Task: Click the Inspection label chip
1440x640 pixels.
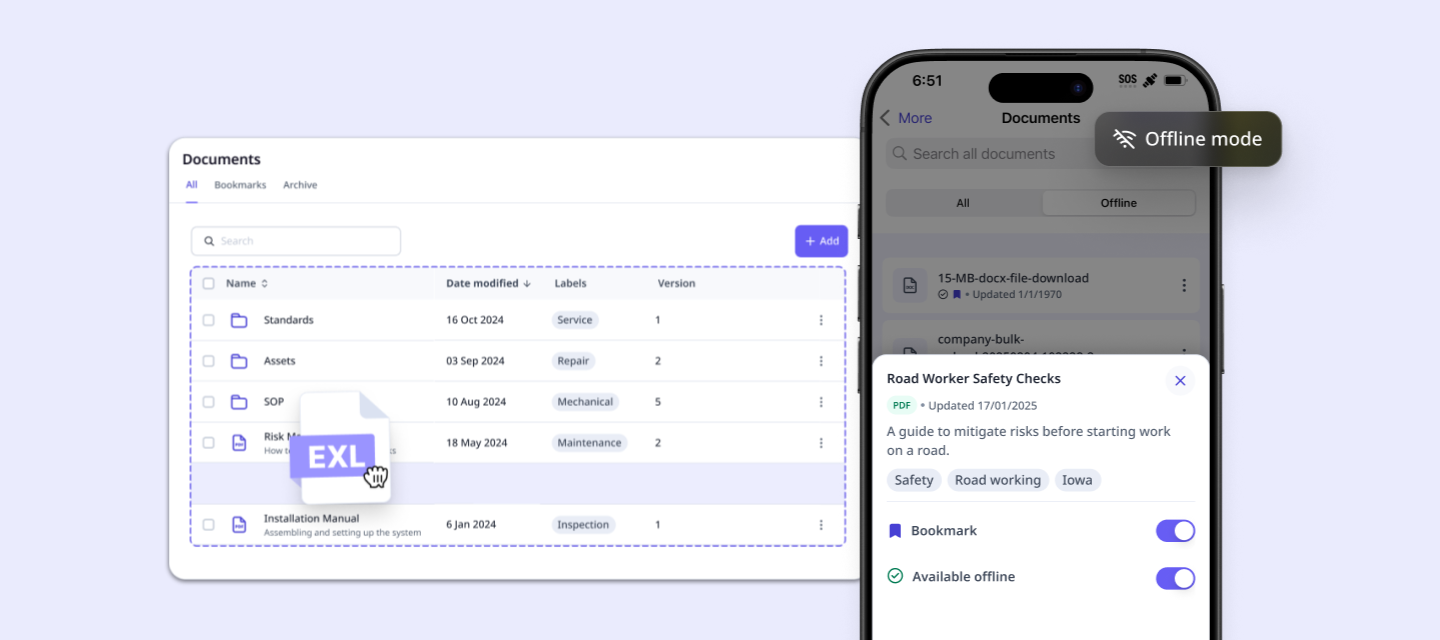Action: (583, 525)
